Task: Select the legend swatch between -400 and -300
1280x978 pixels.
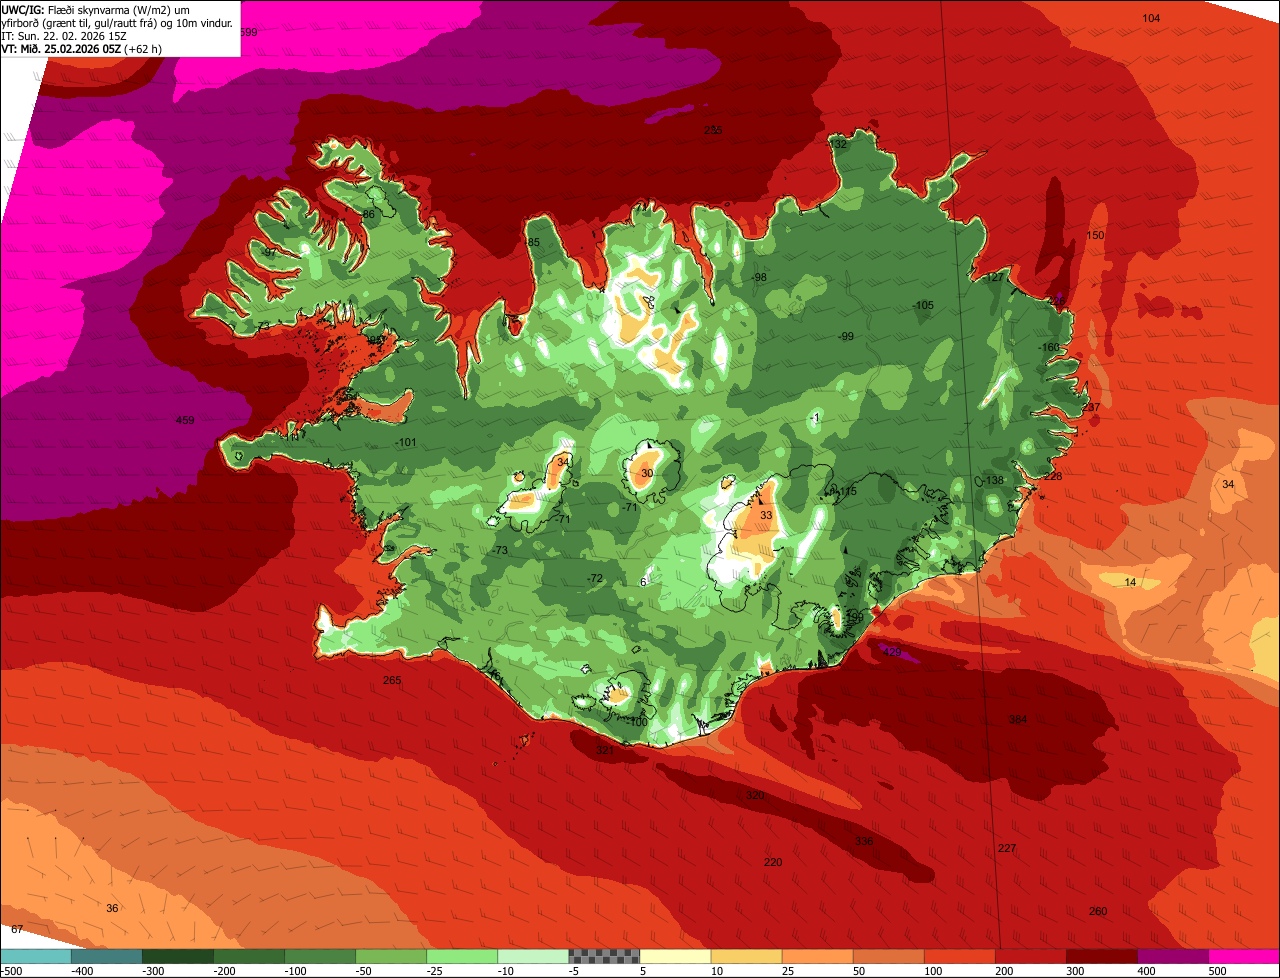Action: [x=106, y=956]
